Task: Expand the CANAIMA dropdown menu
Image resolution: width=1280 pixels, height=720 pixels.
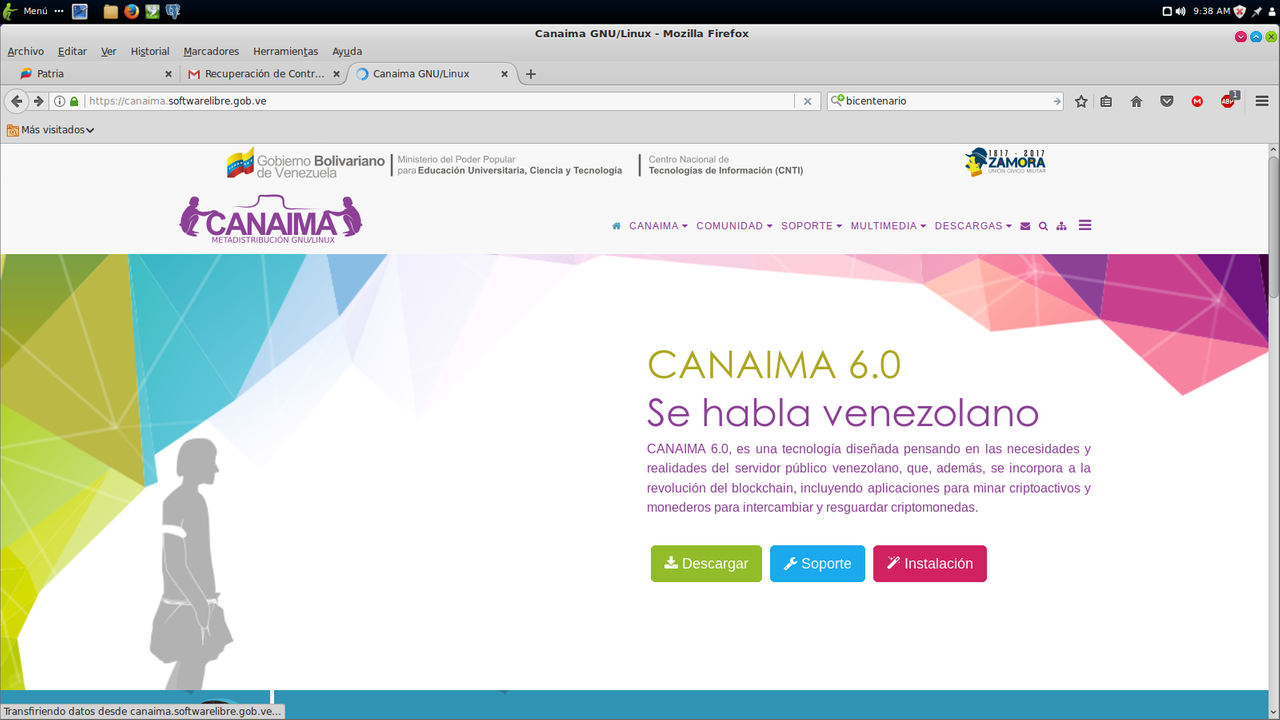Action: [658, 226]
